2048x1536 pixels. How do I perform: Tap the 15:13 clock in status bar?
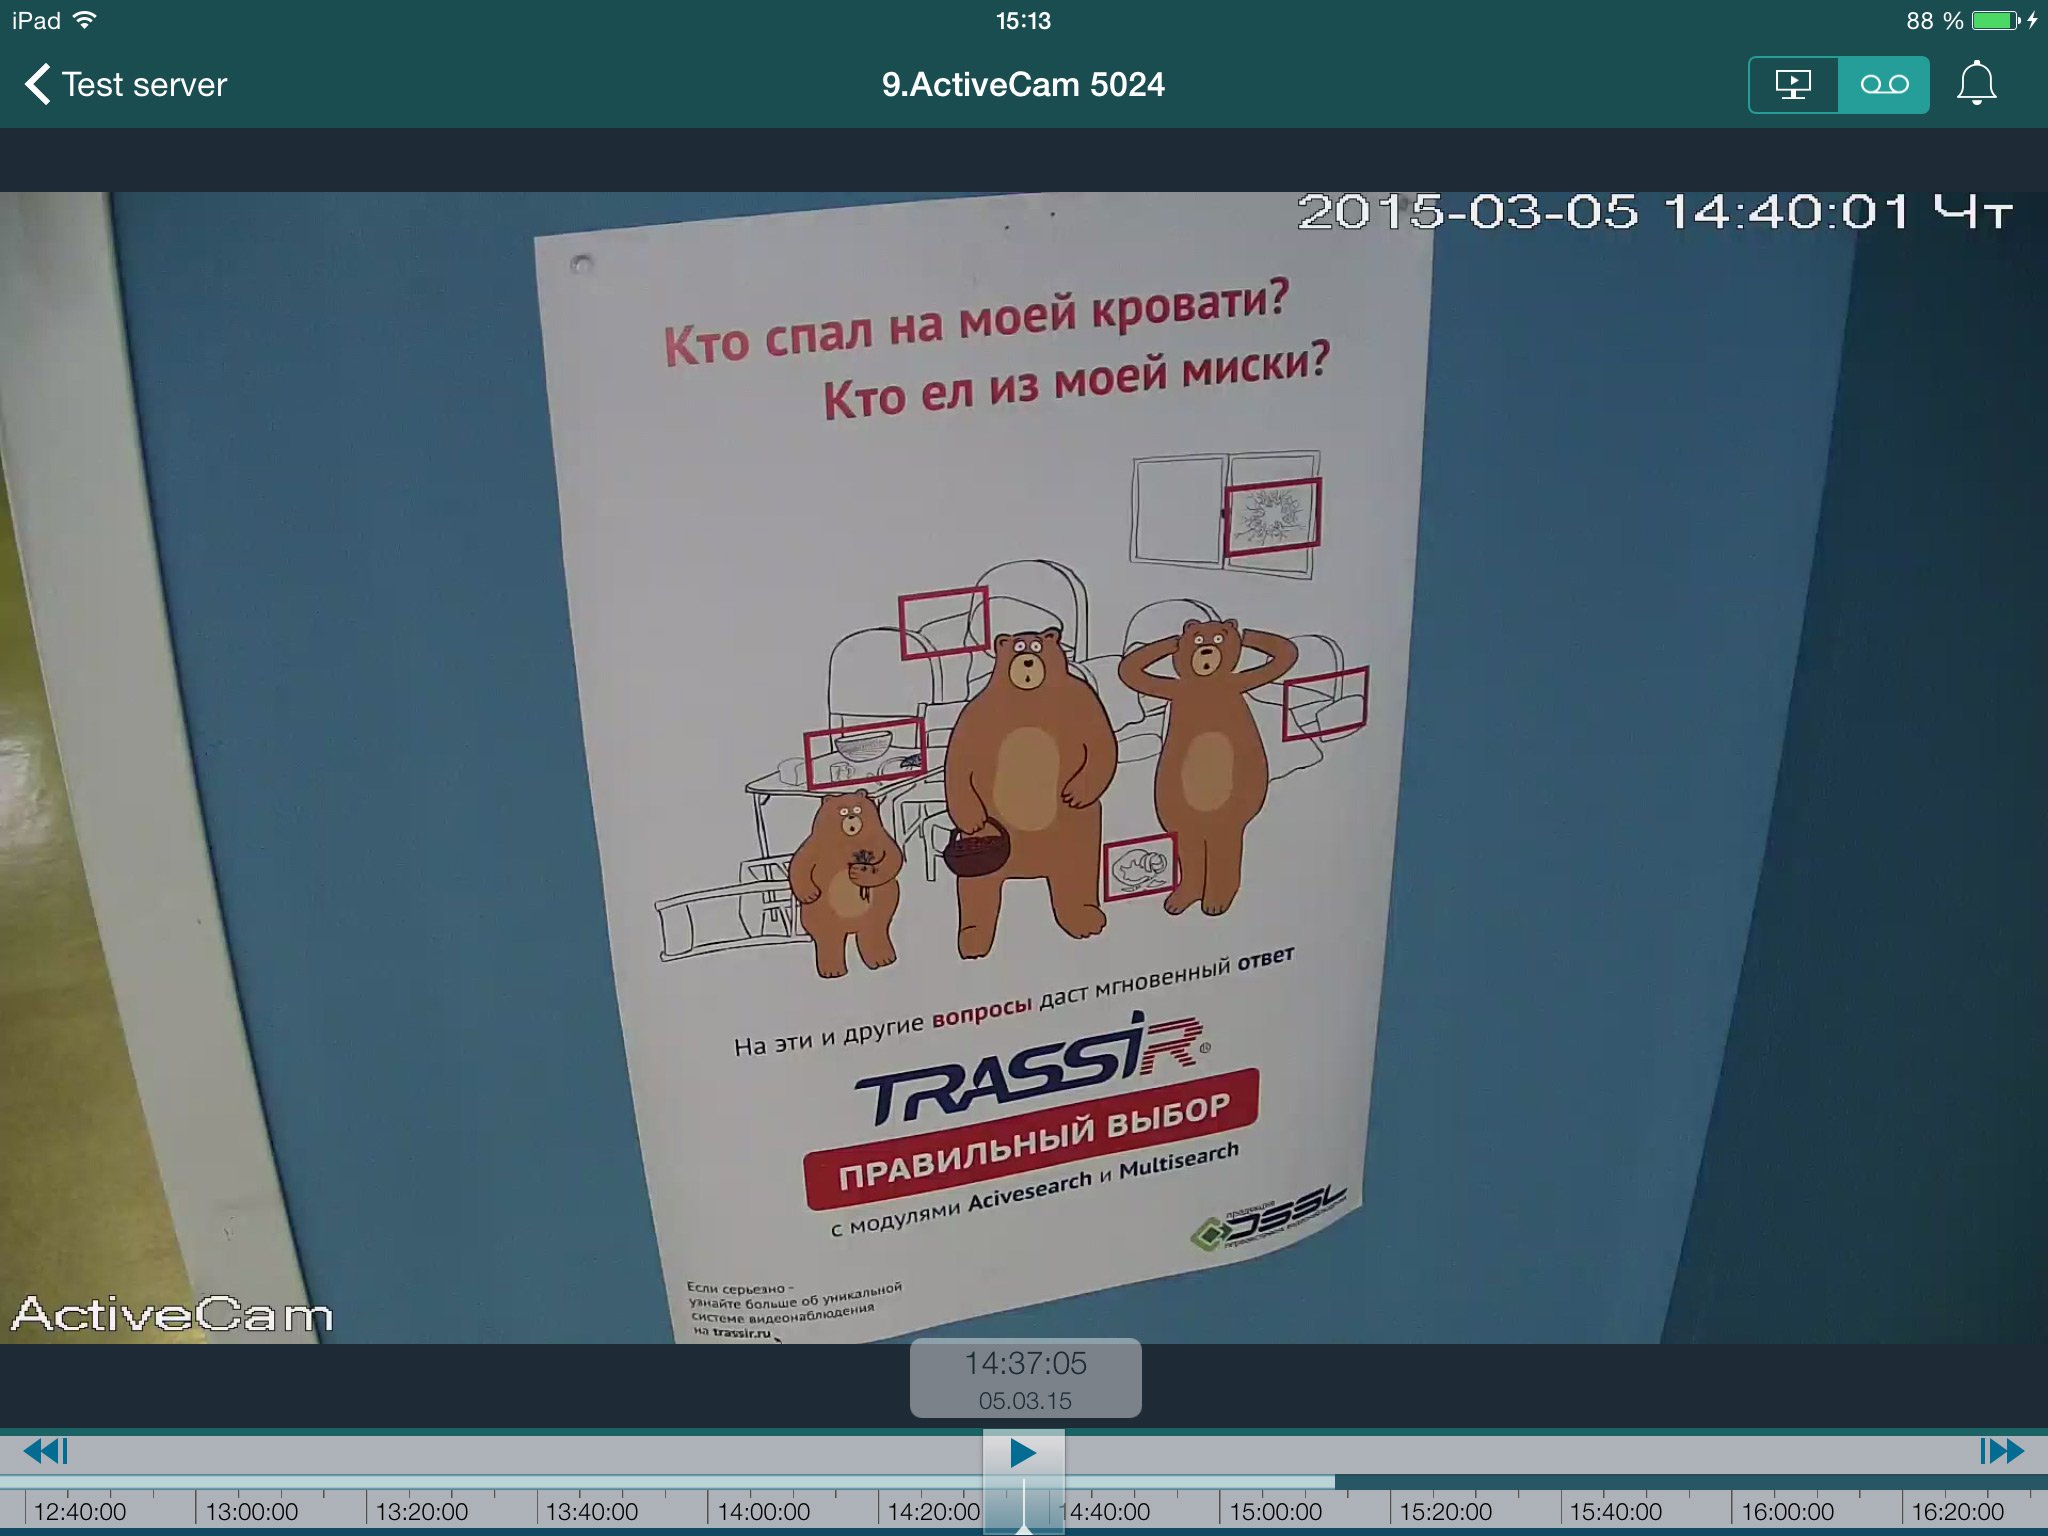1023,21
